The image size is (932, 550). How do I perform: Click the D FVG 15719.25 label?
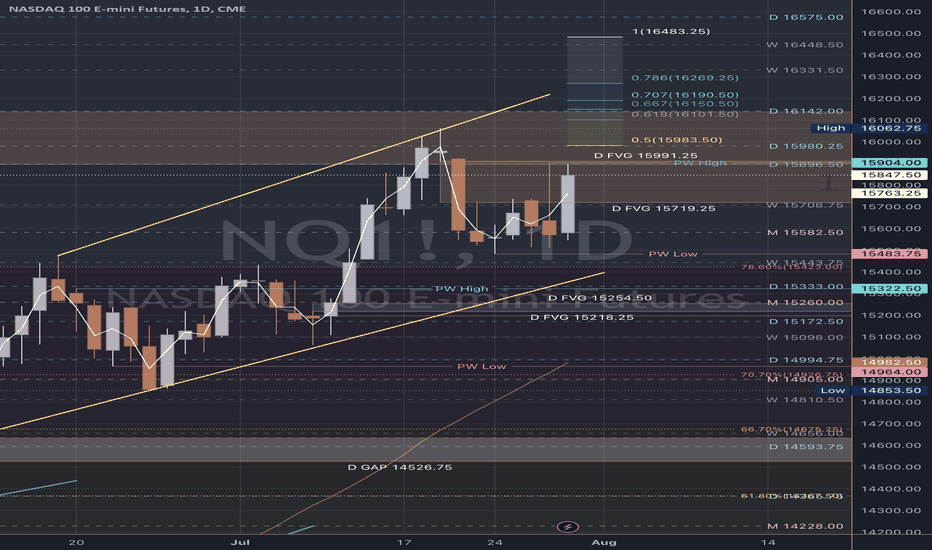663,209
